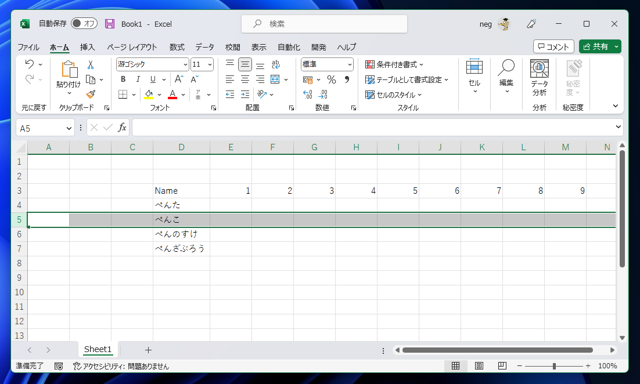Image resolution: width=640 pixels, height=384 pixels.
Task: Click the Cut scissors icon
Action: [91, 64]
